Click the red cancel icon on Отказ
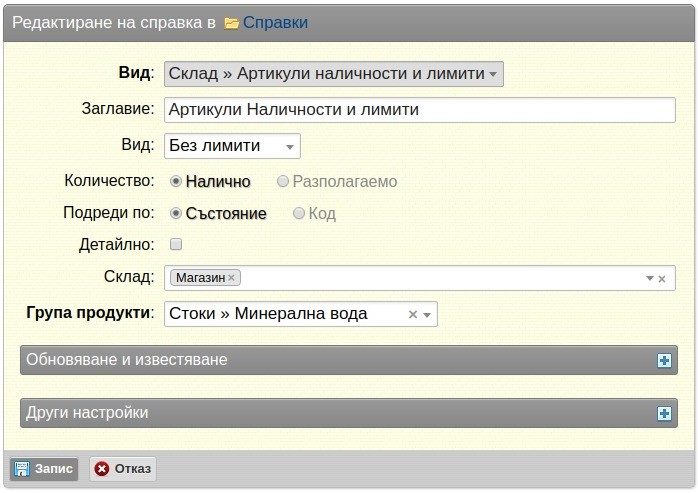The image size is (698, 493). 101,469
